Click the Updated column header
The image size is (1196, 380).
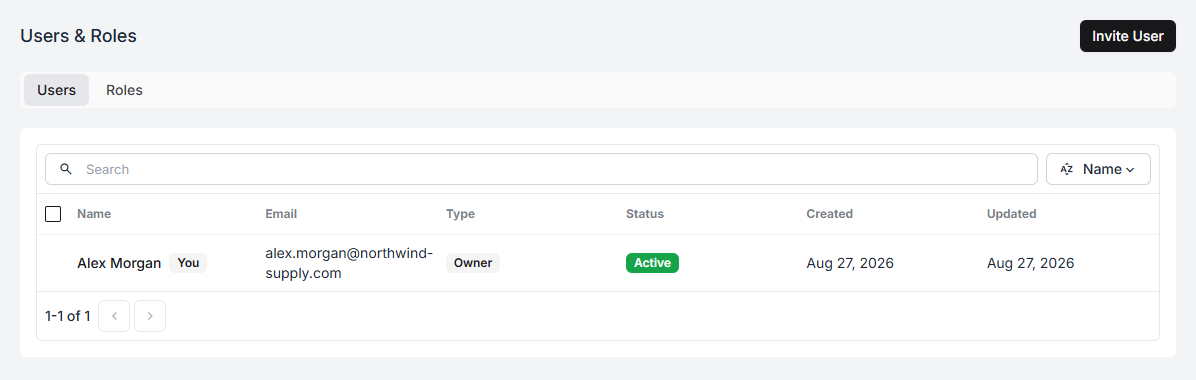tap(1011, 214)
